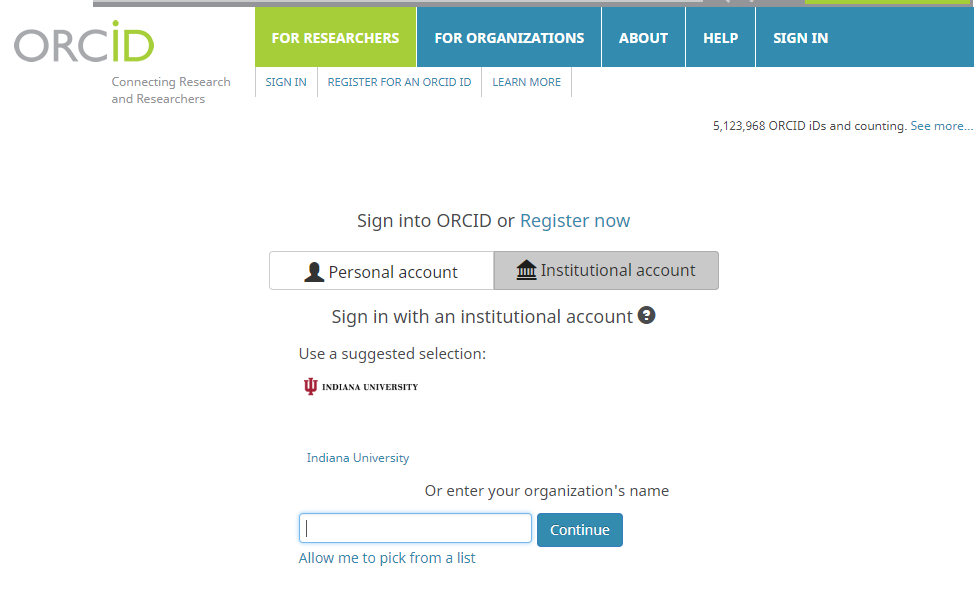Click Sign In in the blue navigation bar
Image resolution: width=978 pixels, height=595 pixels.
coord(800,38)
